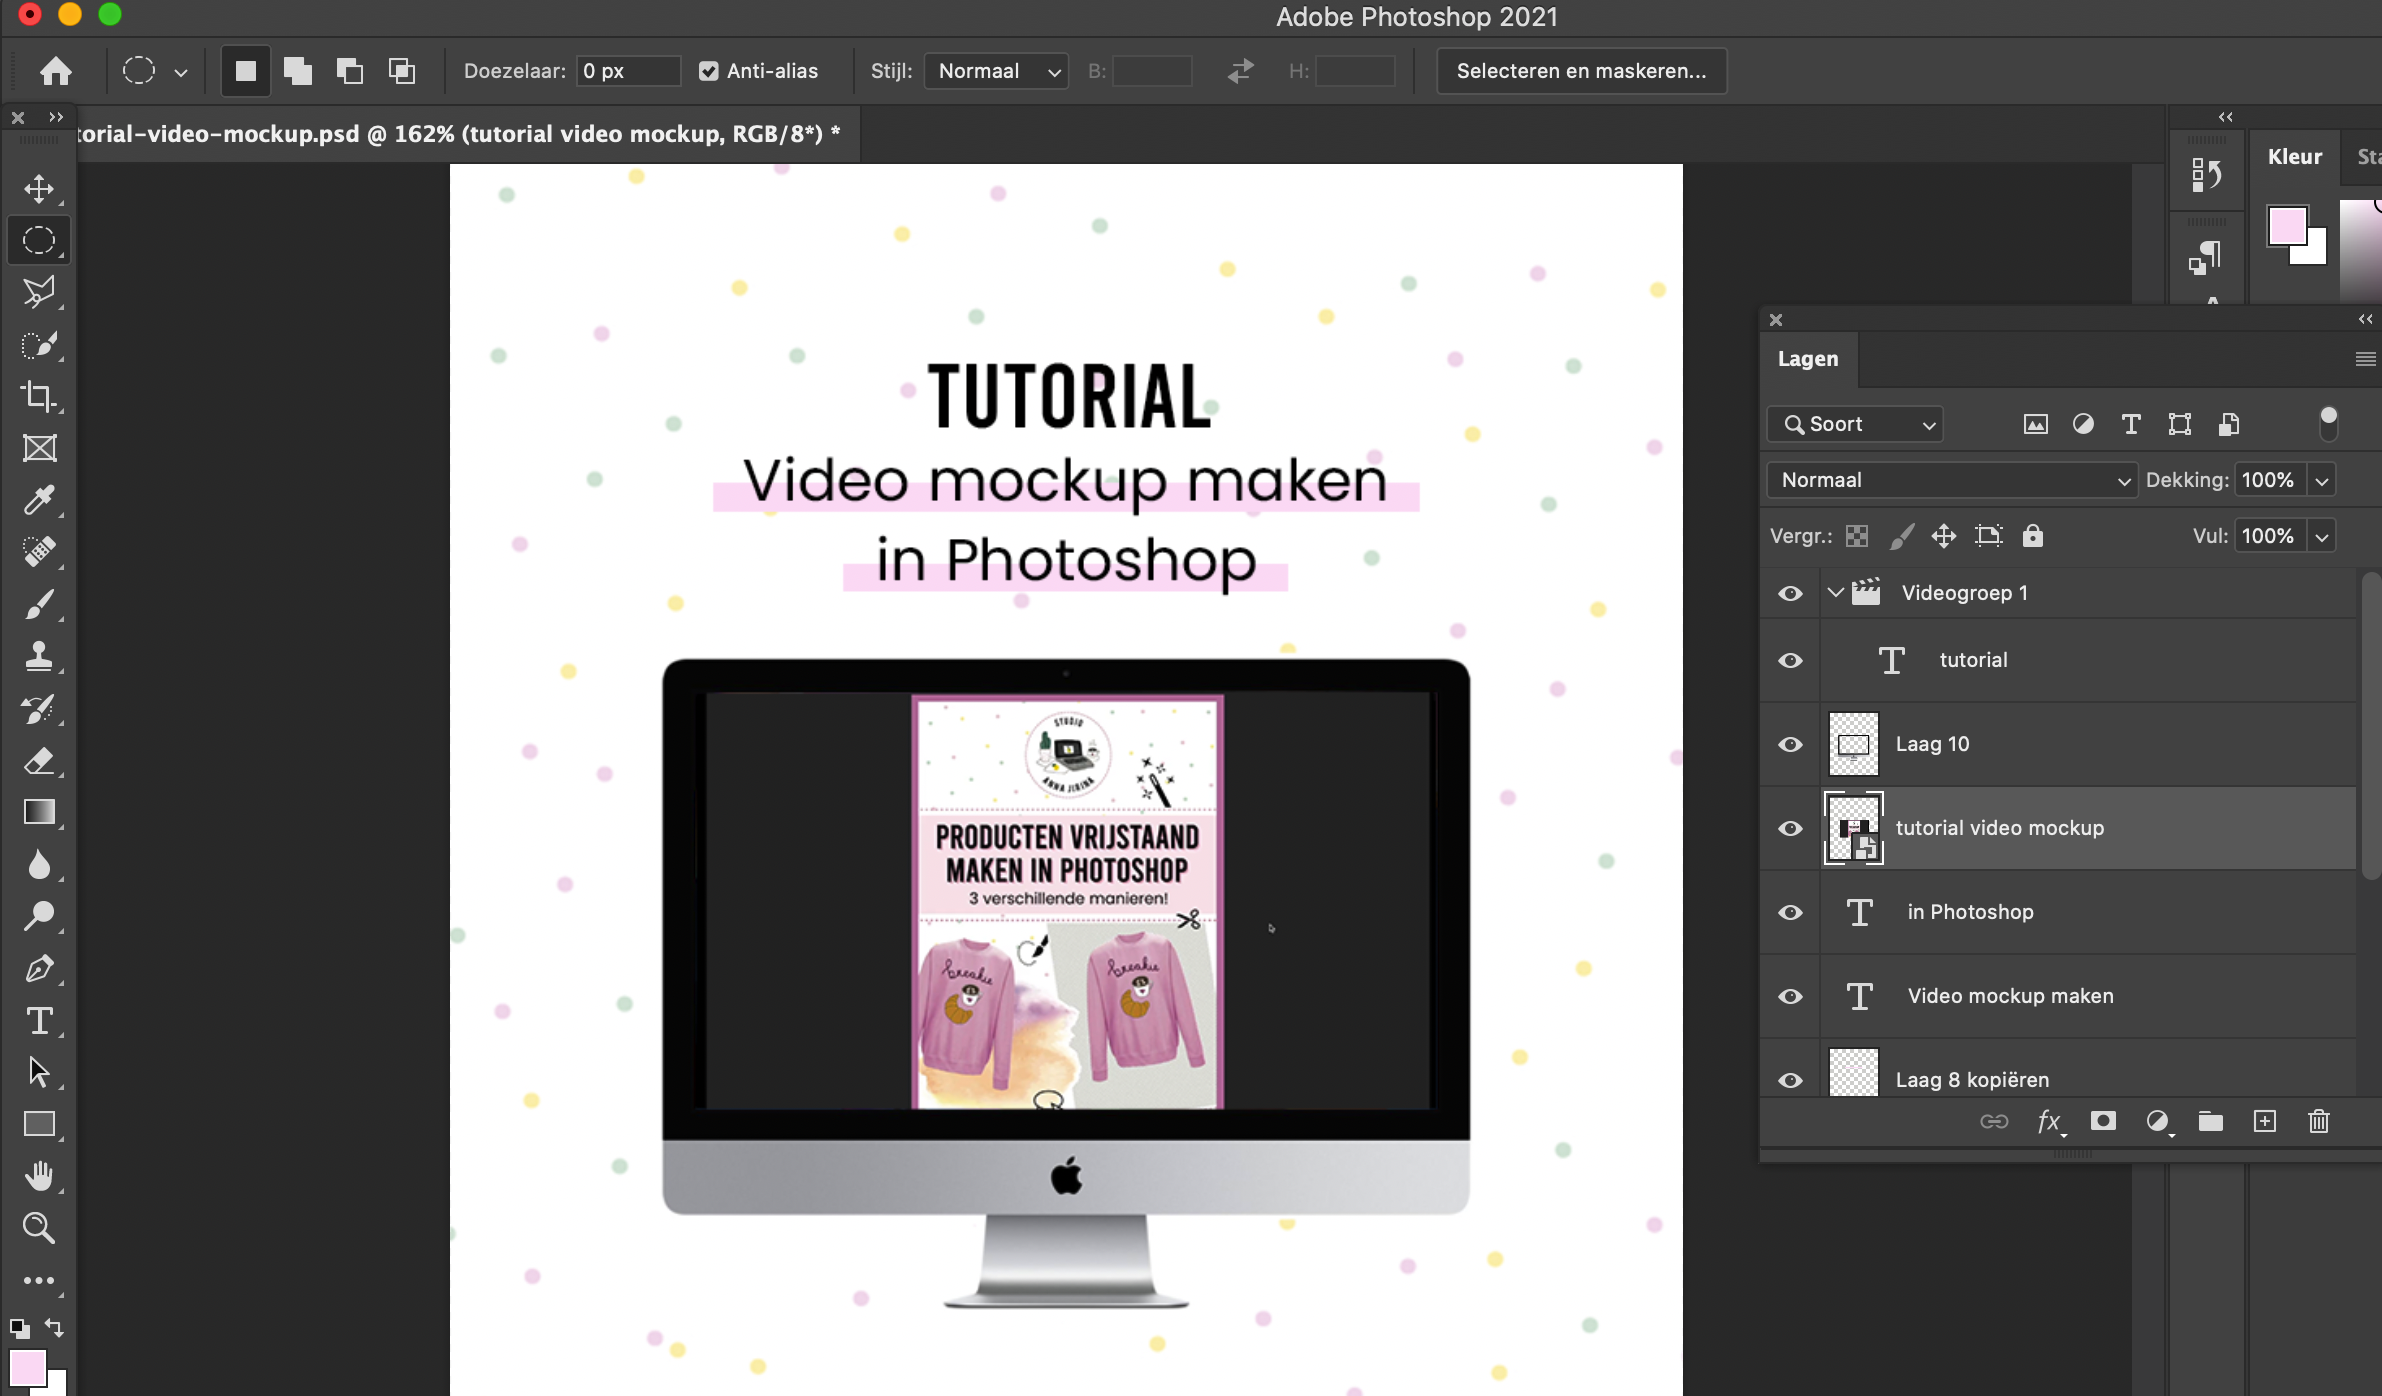Hide the tutorial text layer
The image size is (2382, 1396).
click(x=1790, y=660)
